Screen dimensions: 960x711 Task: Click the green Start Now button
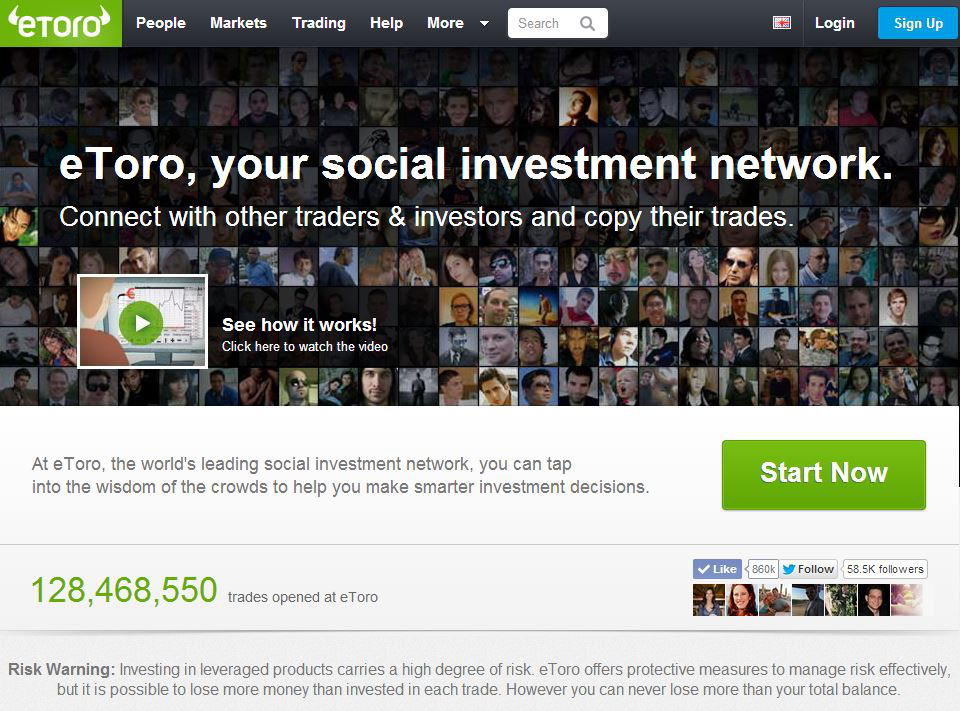(823, 475)
